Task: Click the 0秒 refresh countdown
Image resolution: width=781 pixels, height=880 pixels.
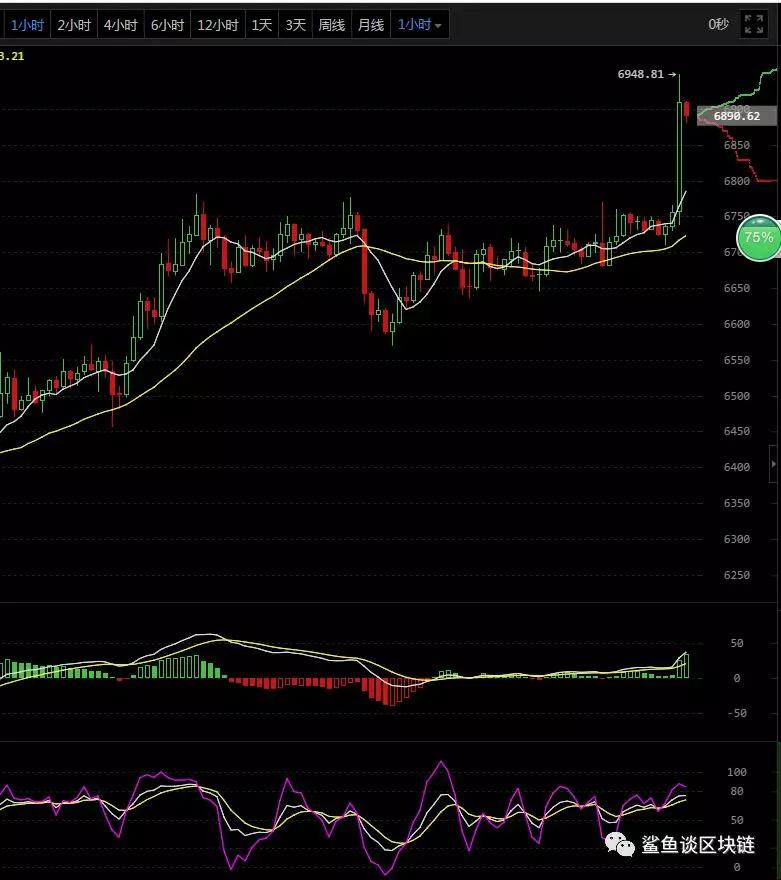Action: pyautogui.click(x=718, y=24)
